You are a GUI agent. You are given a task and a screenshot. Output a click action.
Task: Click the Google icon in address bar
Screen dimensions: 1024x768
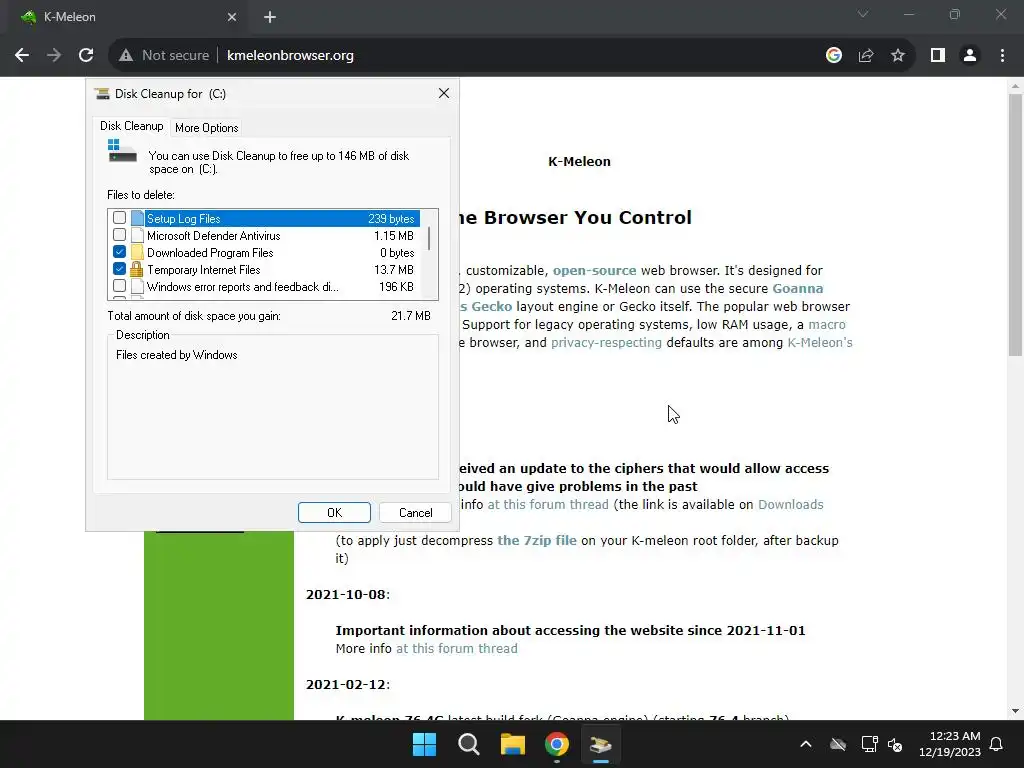coord(833,56)
